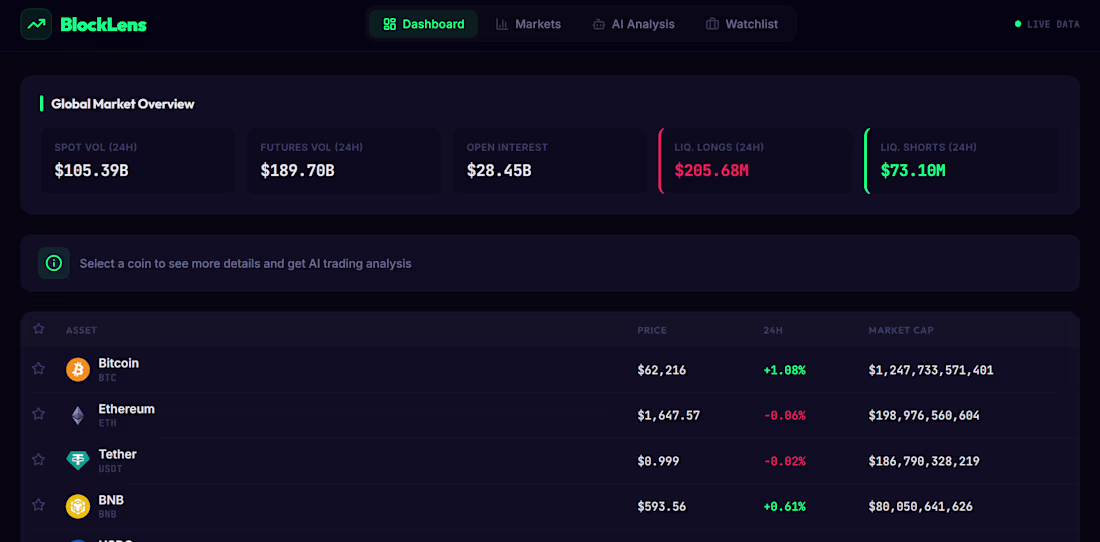Click Bitcoin's +1.08% change value

tap(784, 370)
